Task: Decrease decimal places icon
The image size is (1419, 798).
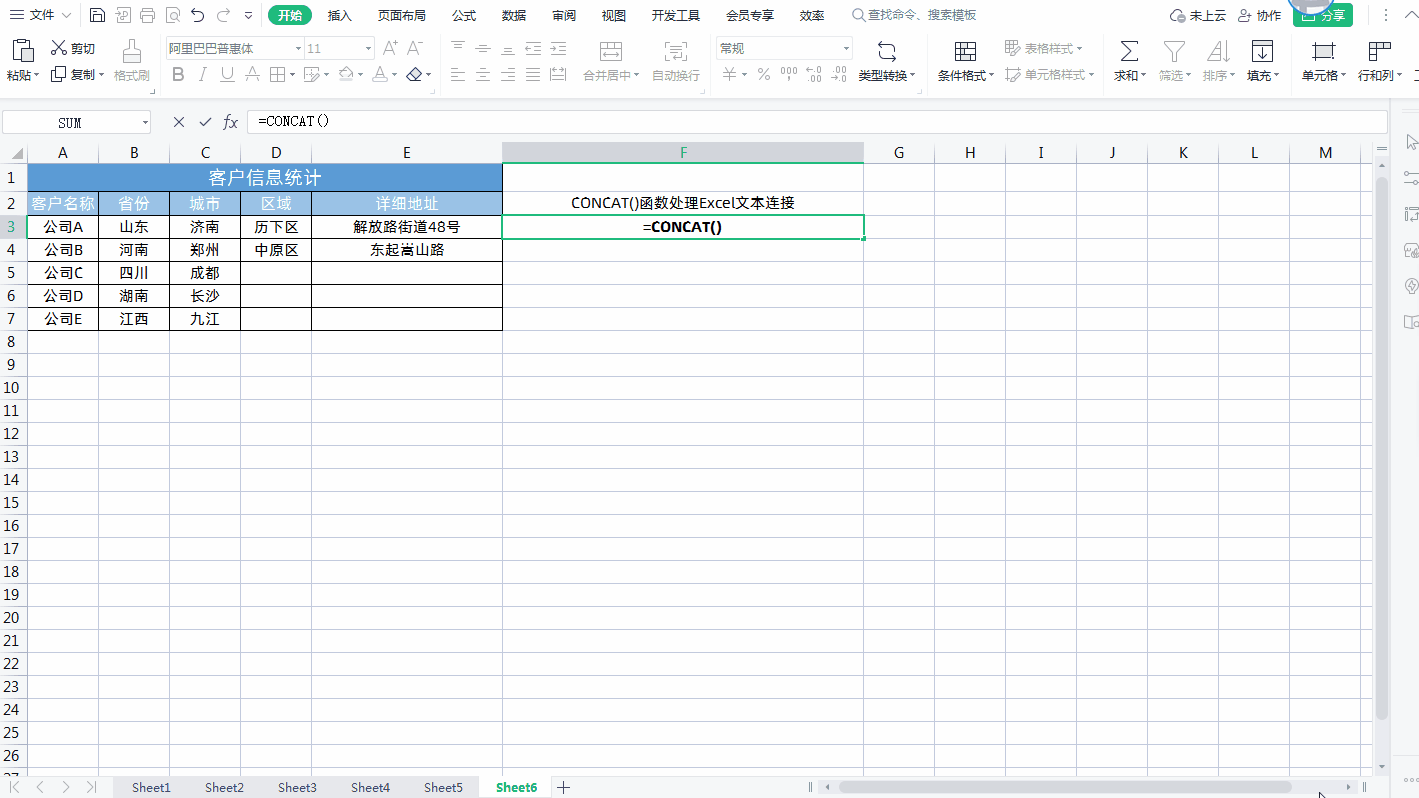Action: coord(839,74)
